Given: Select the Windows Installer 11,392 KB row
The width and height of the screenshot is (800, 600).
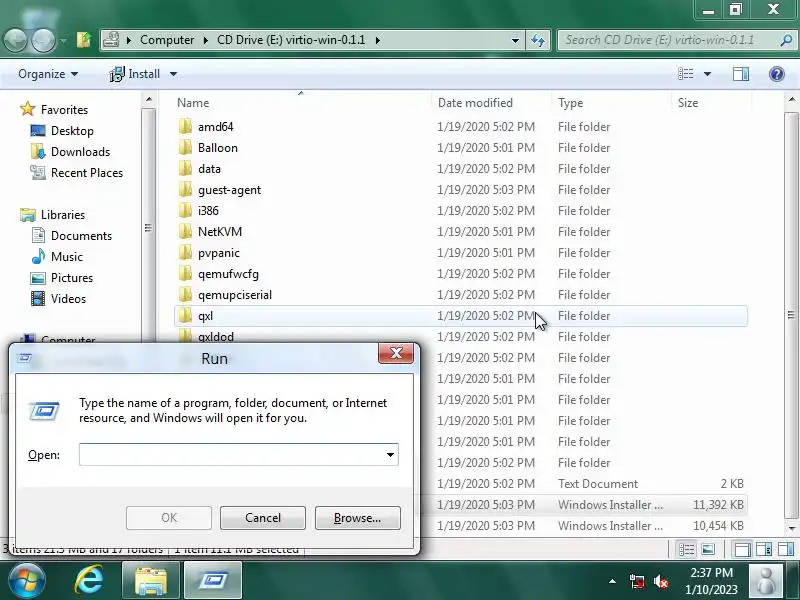Looking at the screenshot, I should pos(583,505).
